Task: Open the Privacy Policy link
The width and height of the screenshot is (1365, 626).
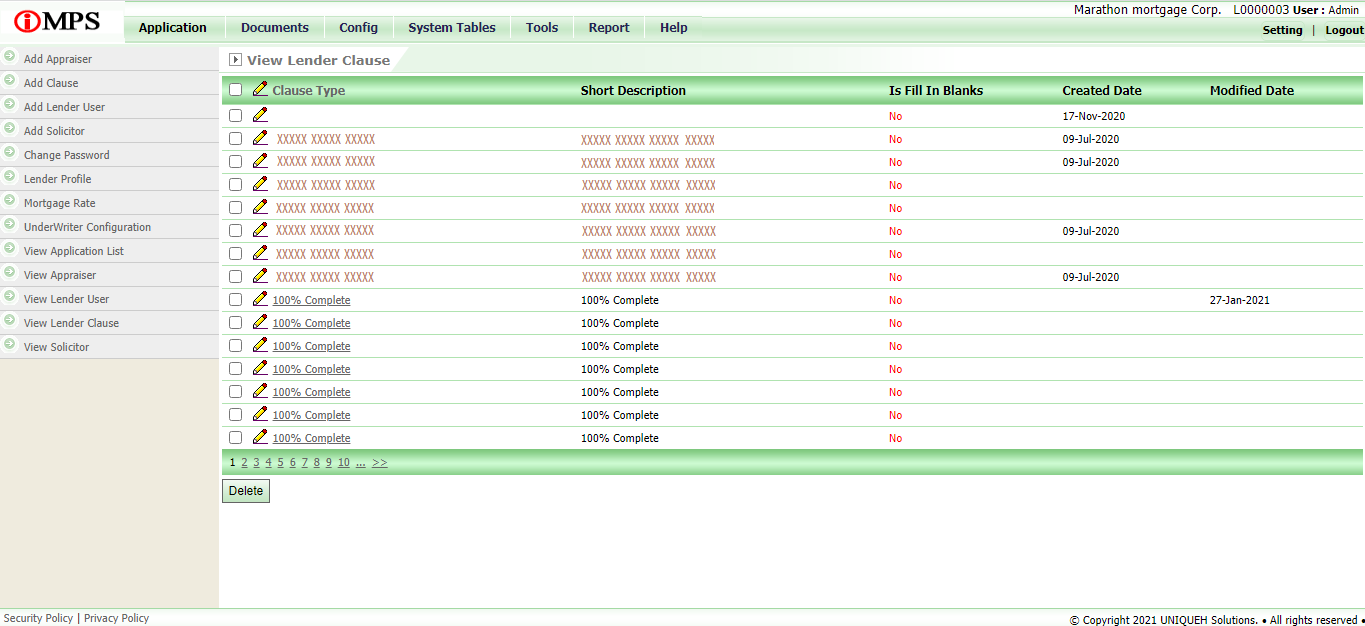Action: click(116, 618)
